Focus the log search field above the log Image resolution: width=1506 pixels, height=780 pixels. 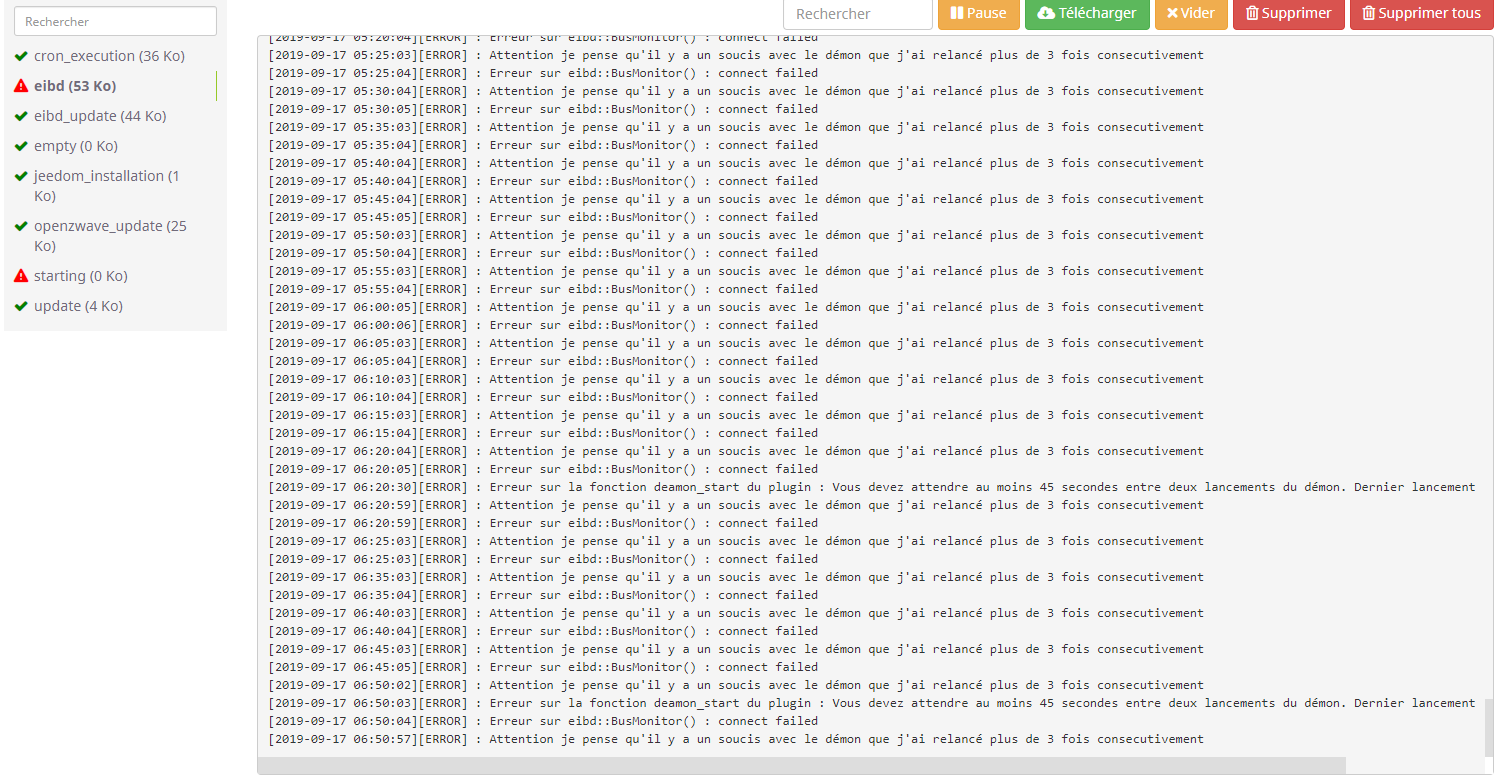858,13
